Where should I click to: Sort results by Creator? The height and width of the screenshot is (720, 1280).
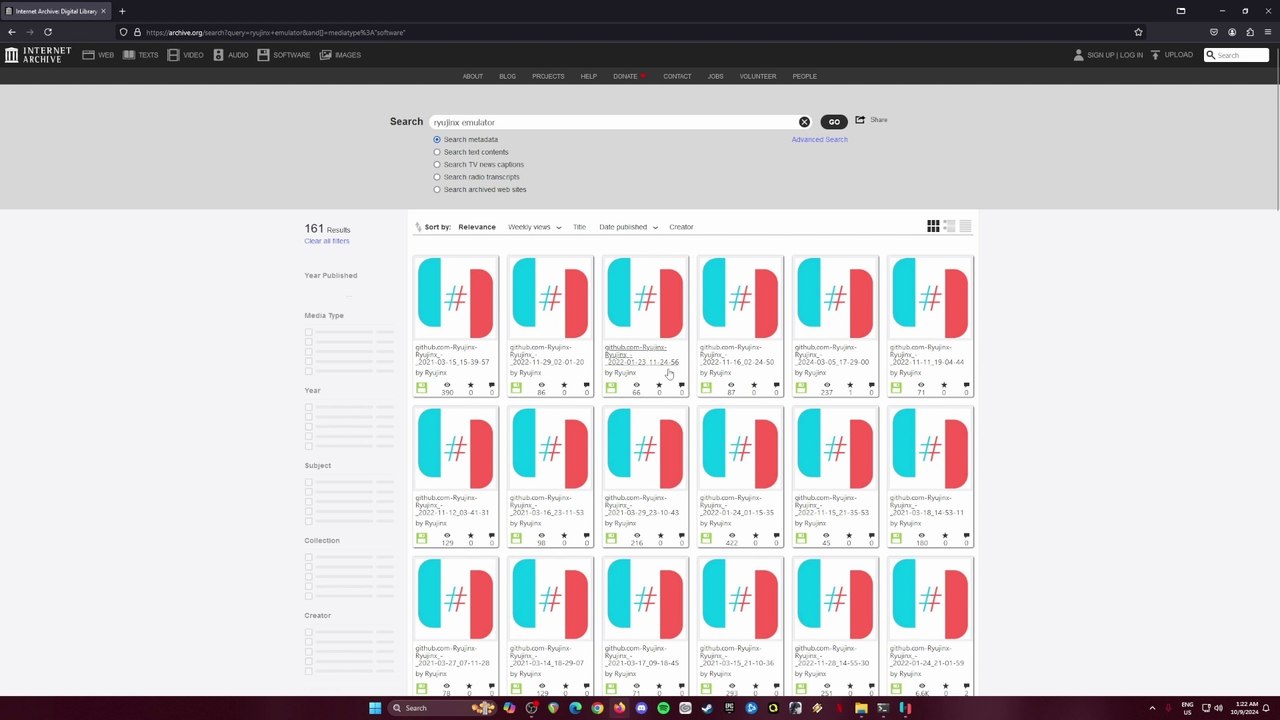(681, 227)
